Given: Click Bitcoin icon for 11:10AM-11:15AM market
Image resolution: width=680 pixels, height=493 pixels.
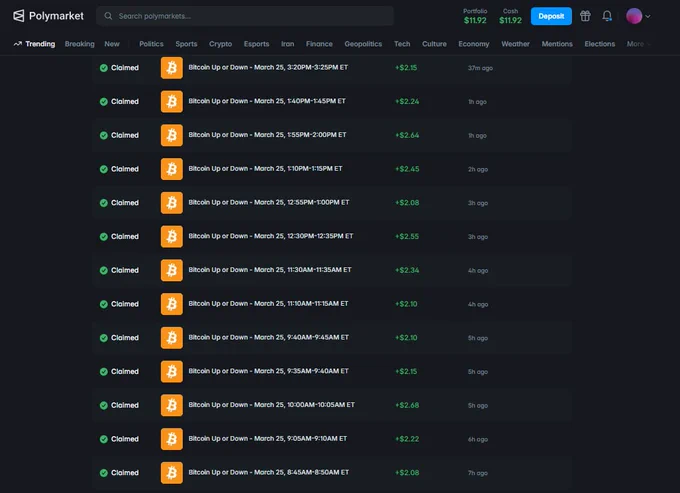Looking at the screenshot, I should [x=172, y=304].
